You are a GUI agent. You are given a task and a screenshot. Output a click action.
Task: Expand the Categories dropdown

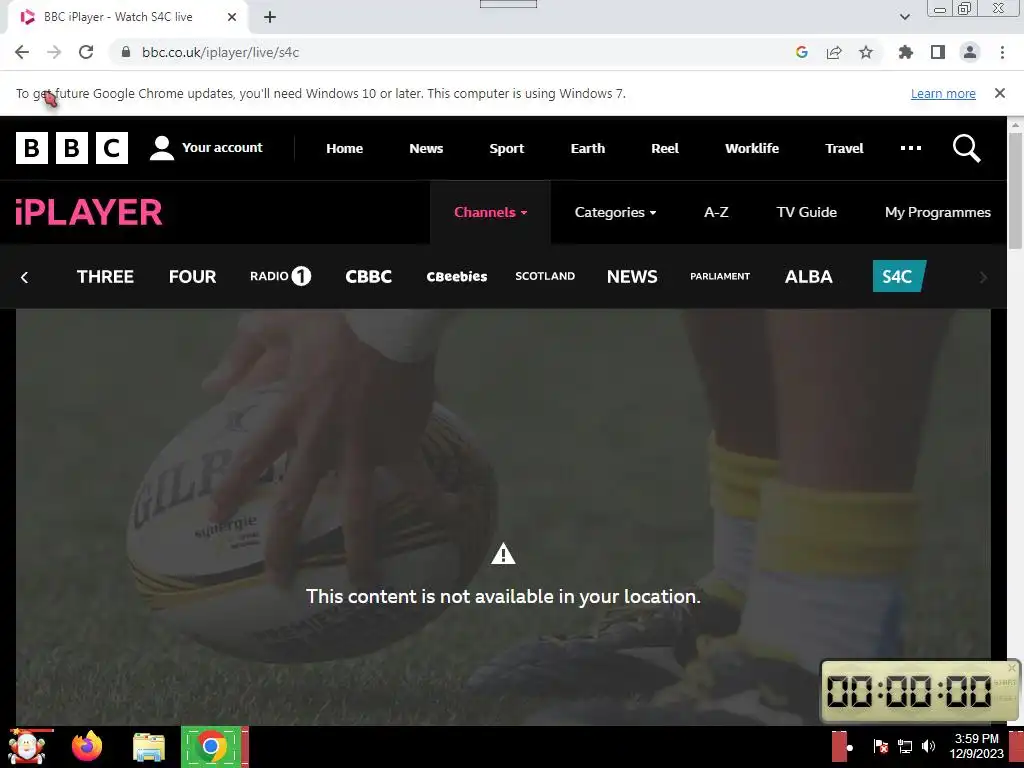pos(615,212)
